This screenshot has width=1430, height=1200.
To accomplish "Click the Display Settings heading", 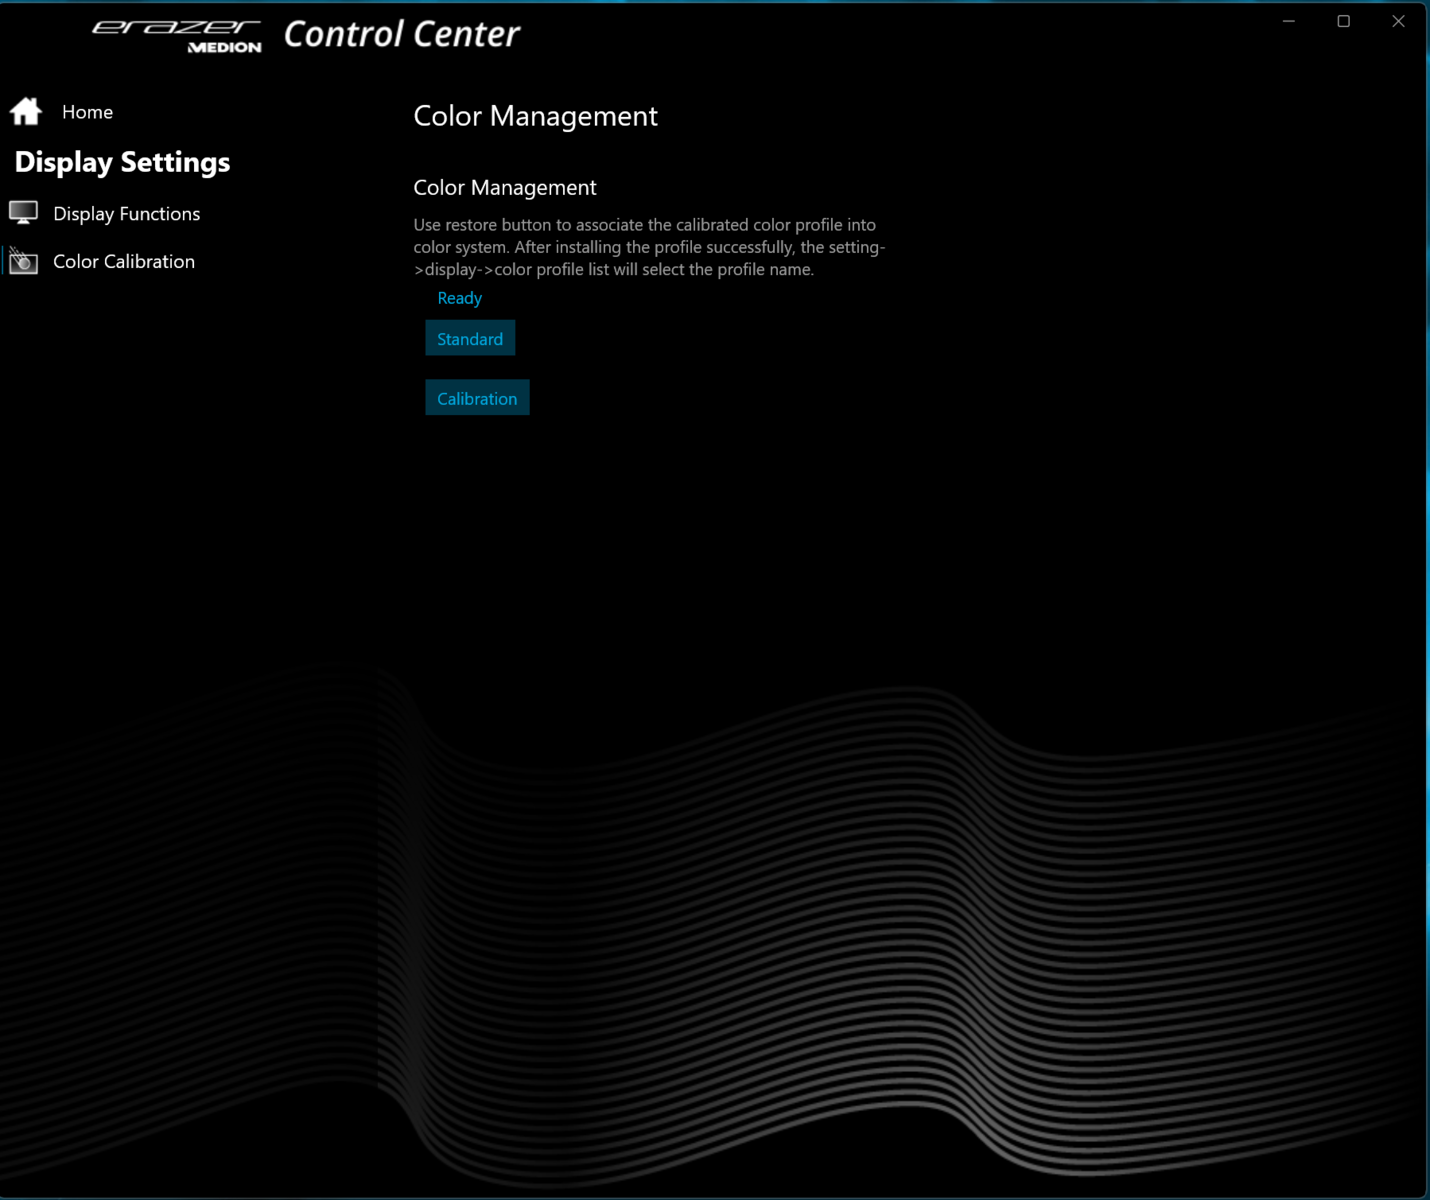I will click(x=122, y=162).
